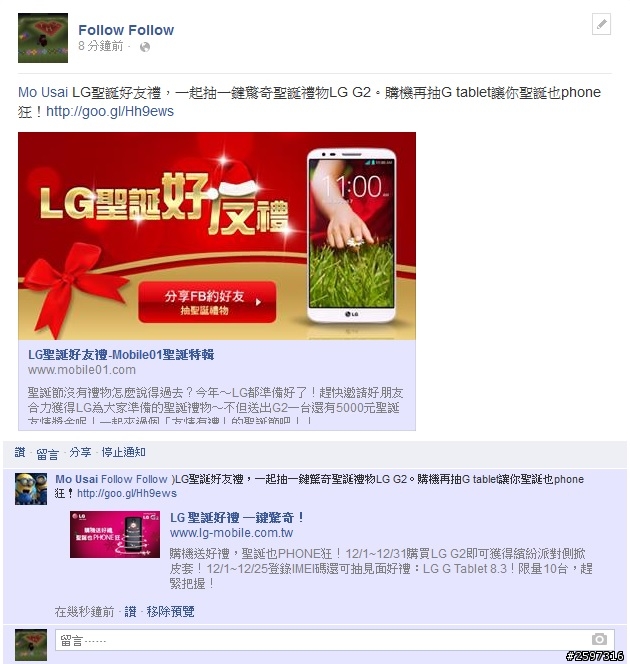Open the Follow Follow profile picture

(43, 38)
